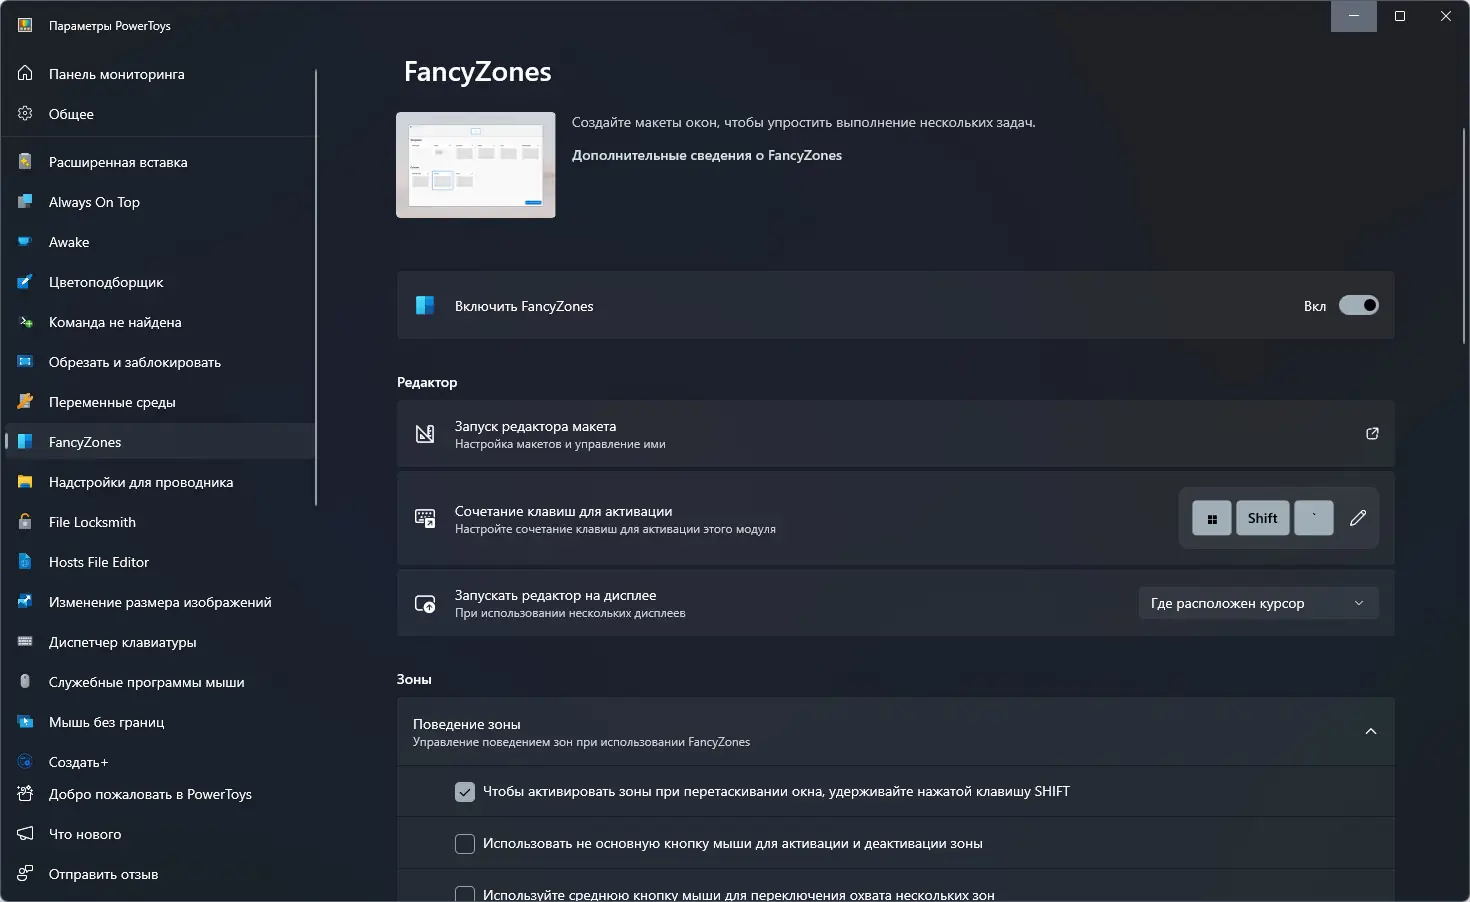Click the pencil icon to edit activation shortcut
The height and width of the screenshot is (902, 1470).
click(1357, 518)
